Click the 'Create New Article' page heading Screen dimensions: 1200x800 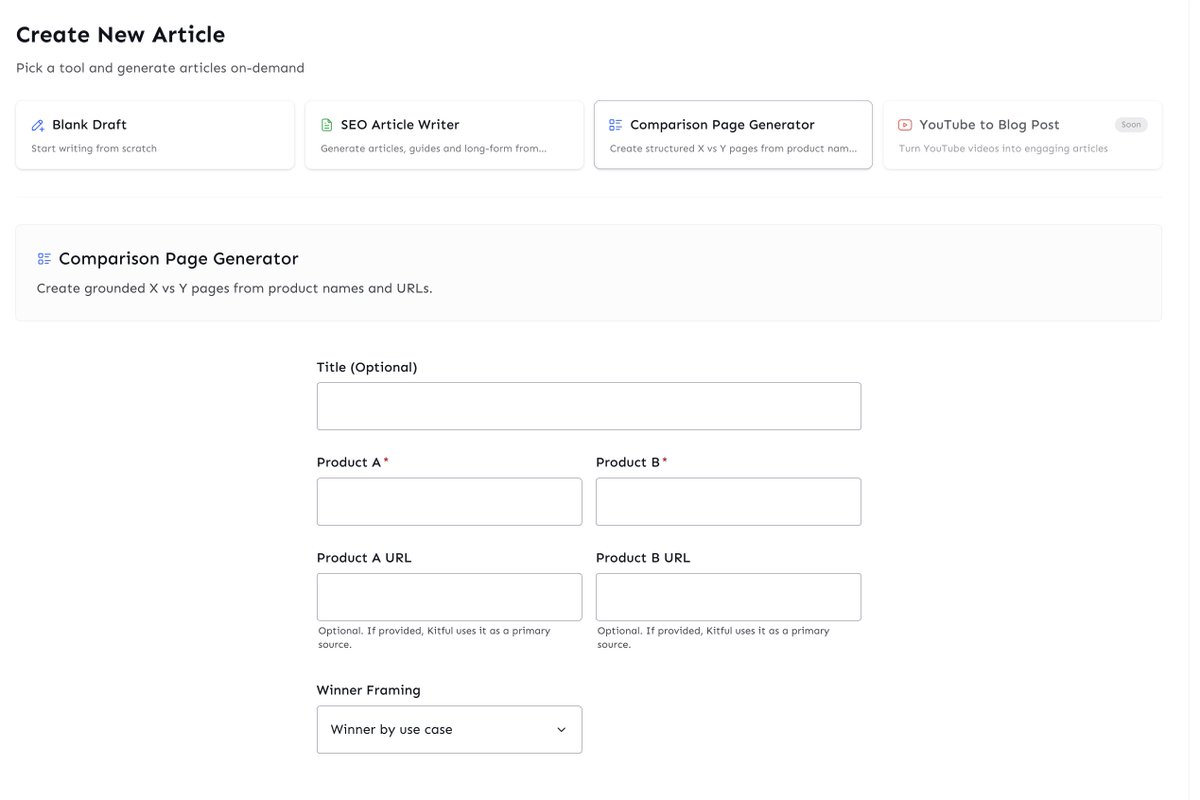(120, 34)
